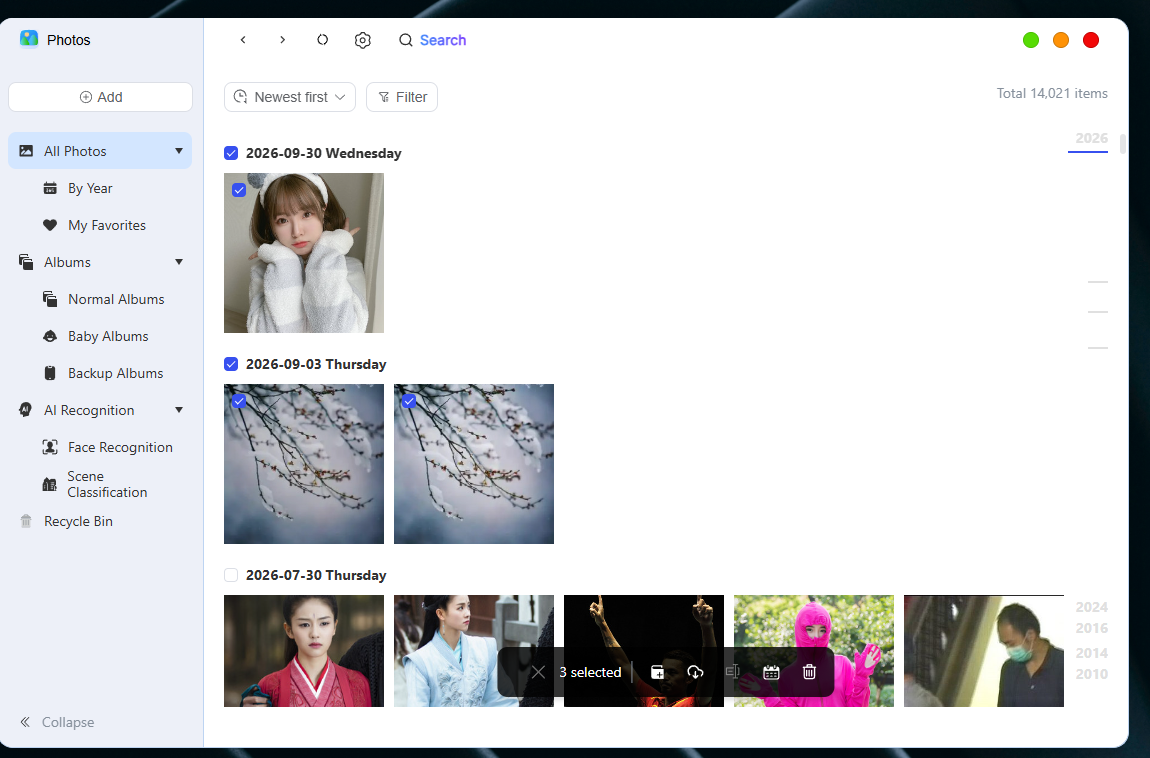Collapse the AI Recognition section arrow

(179, 410)
